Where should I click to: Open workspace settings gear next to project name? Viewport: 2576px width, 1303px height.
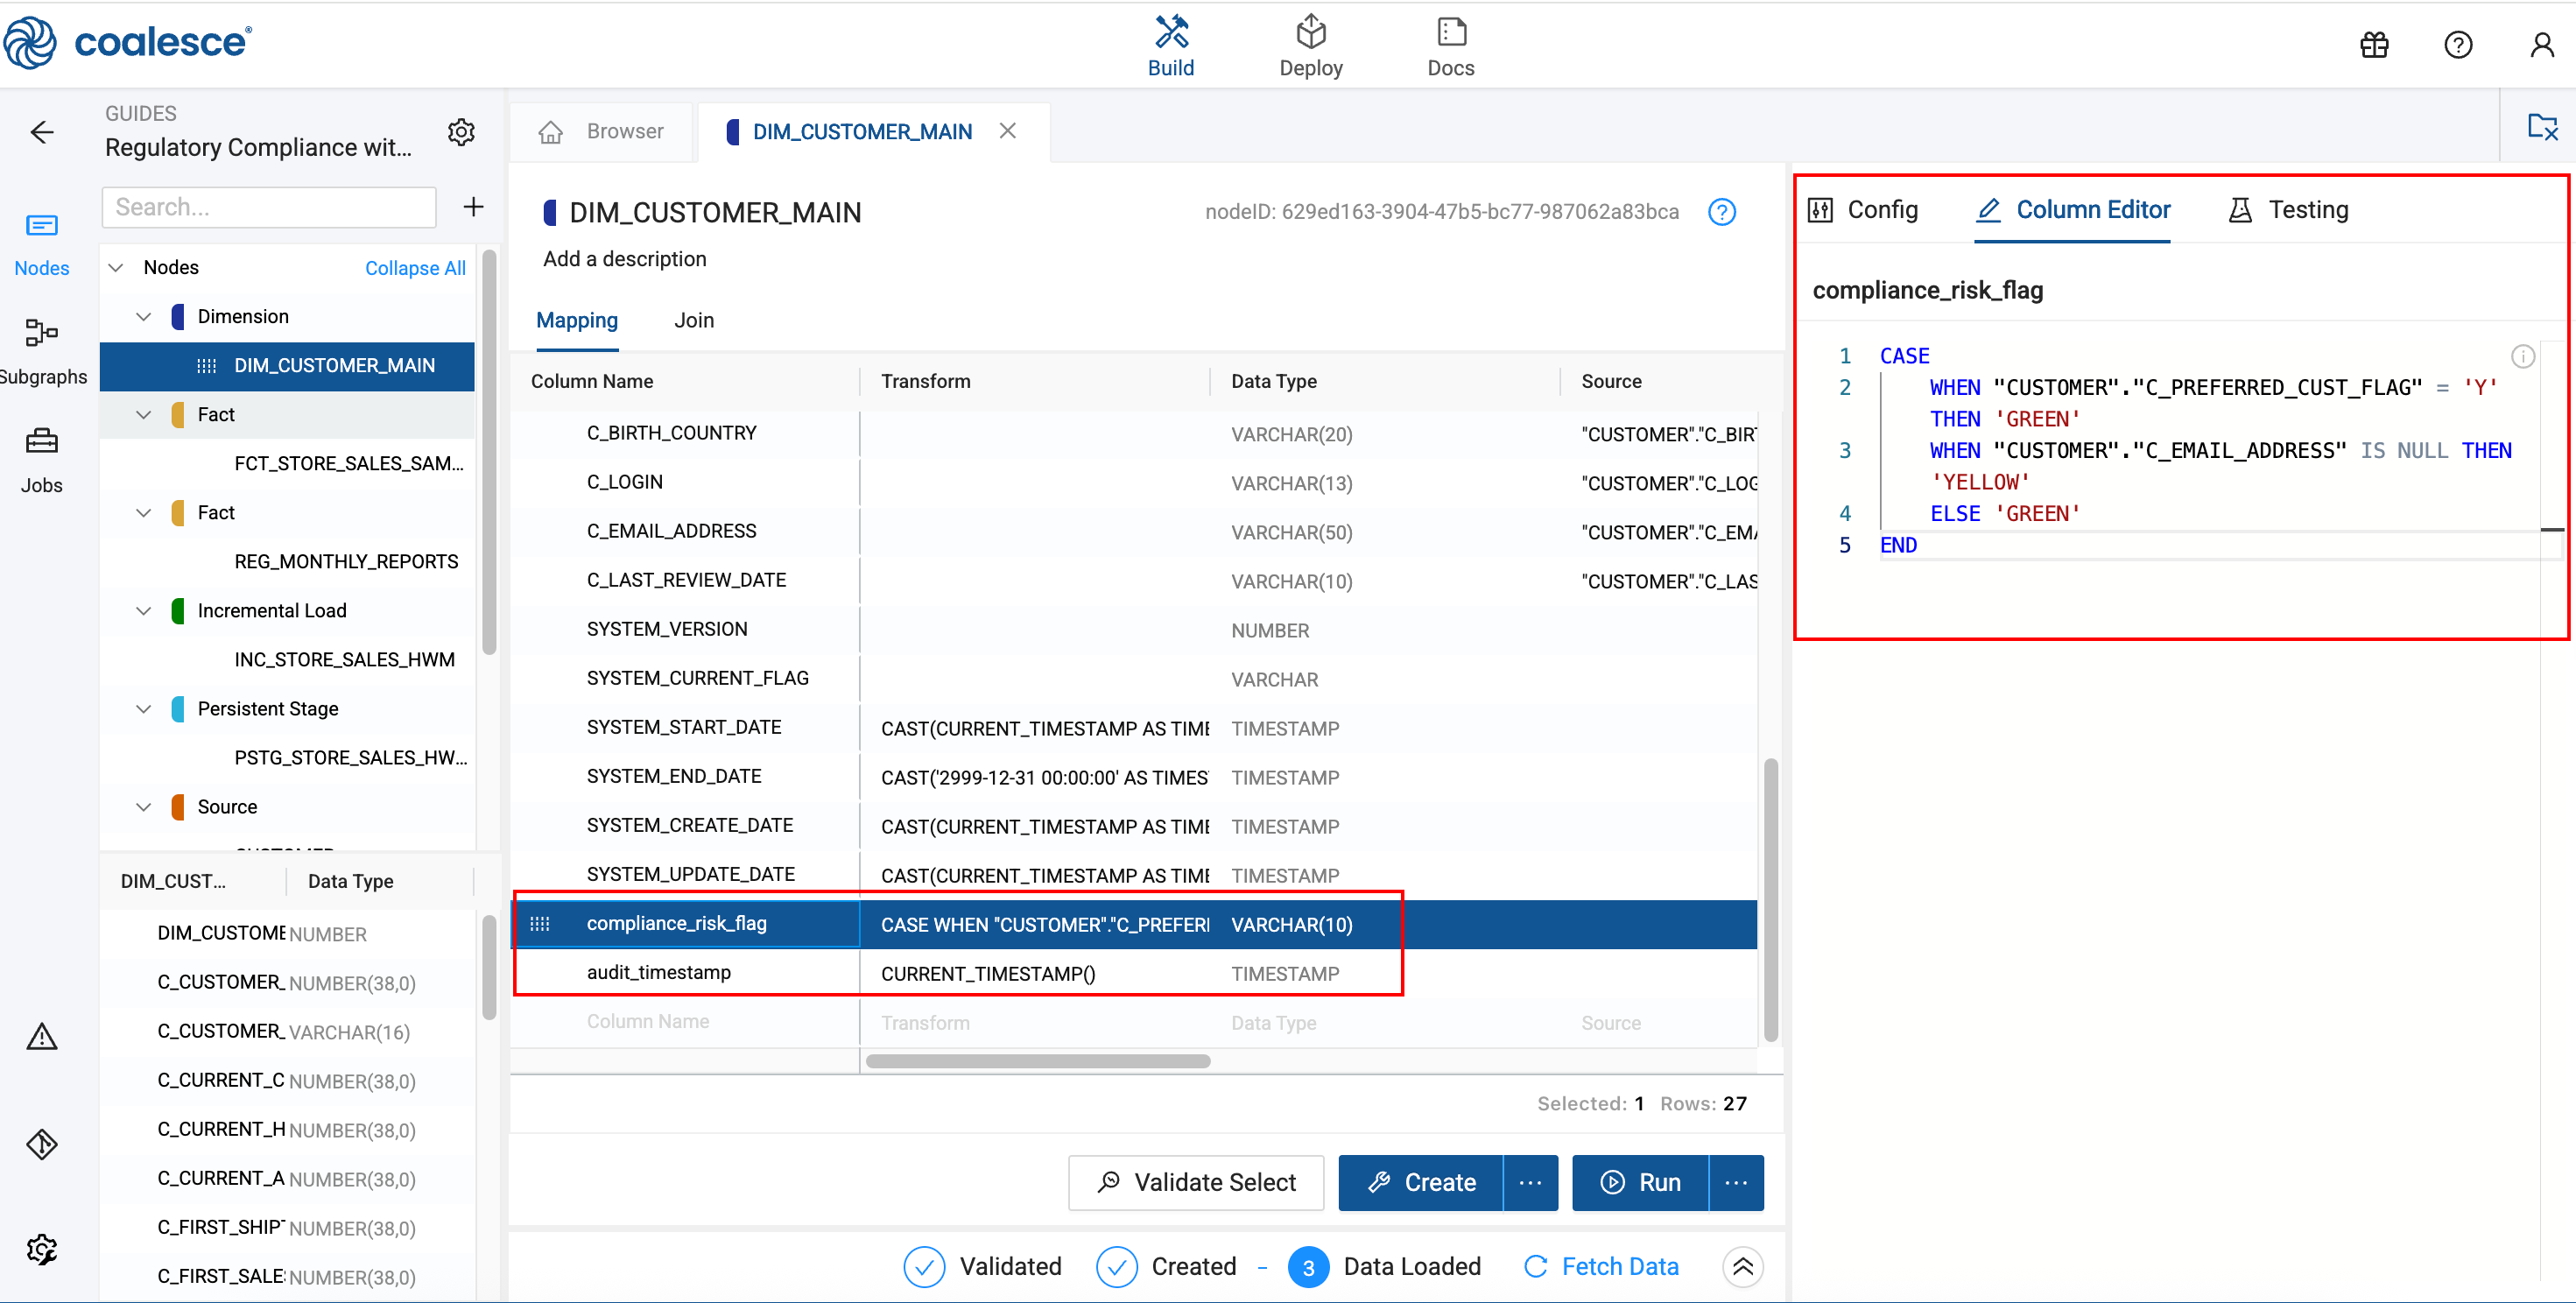[461, 132]
